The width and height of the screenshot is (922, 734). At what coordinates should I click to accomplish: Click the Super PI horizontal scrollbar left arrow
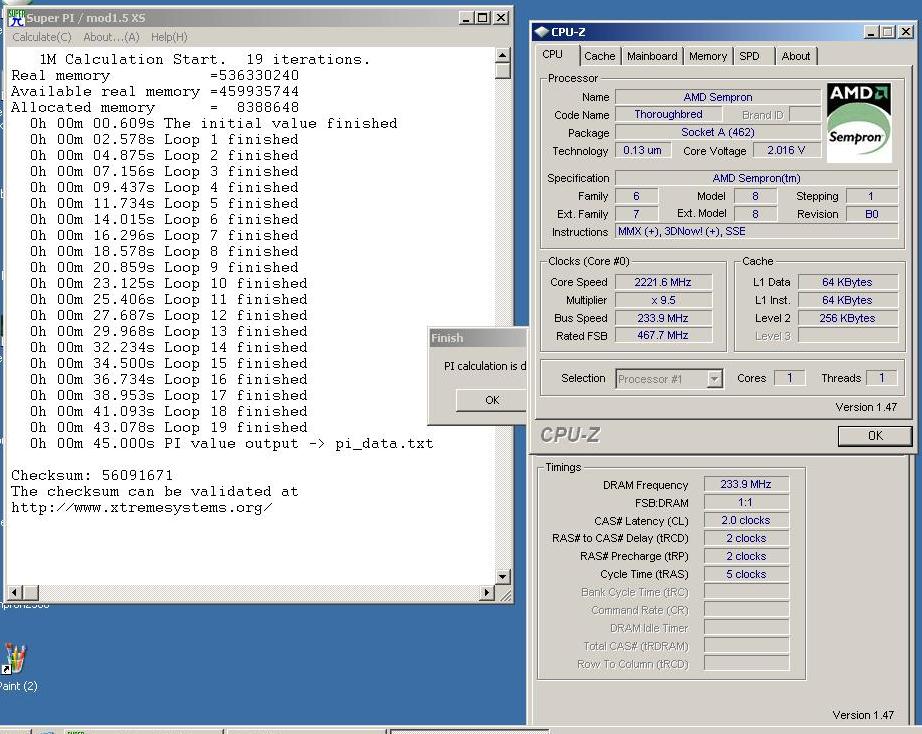tap(15, 592)
